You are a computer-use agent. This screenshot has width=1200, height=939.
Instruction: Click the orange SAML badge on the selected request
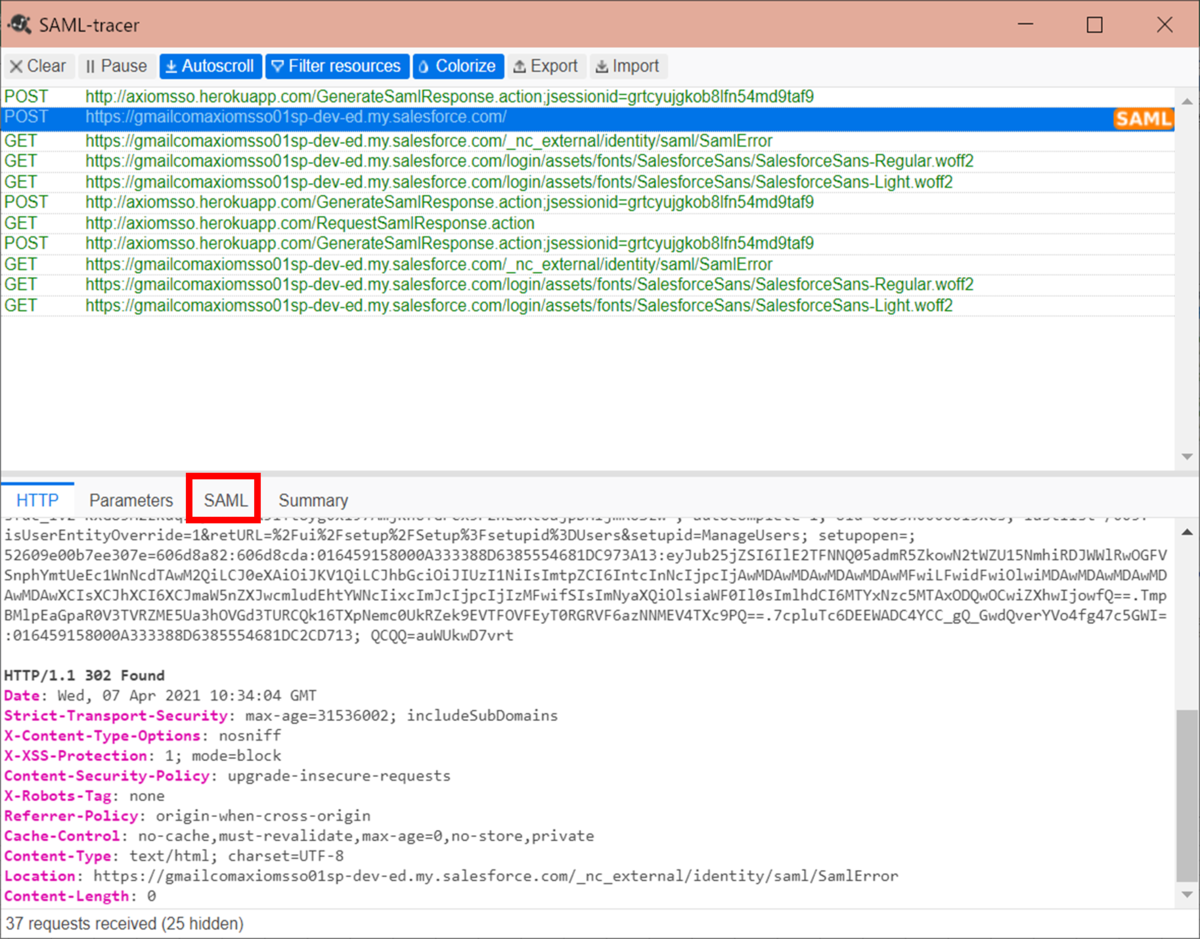[1143, 120]
